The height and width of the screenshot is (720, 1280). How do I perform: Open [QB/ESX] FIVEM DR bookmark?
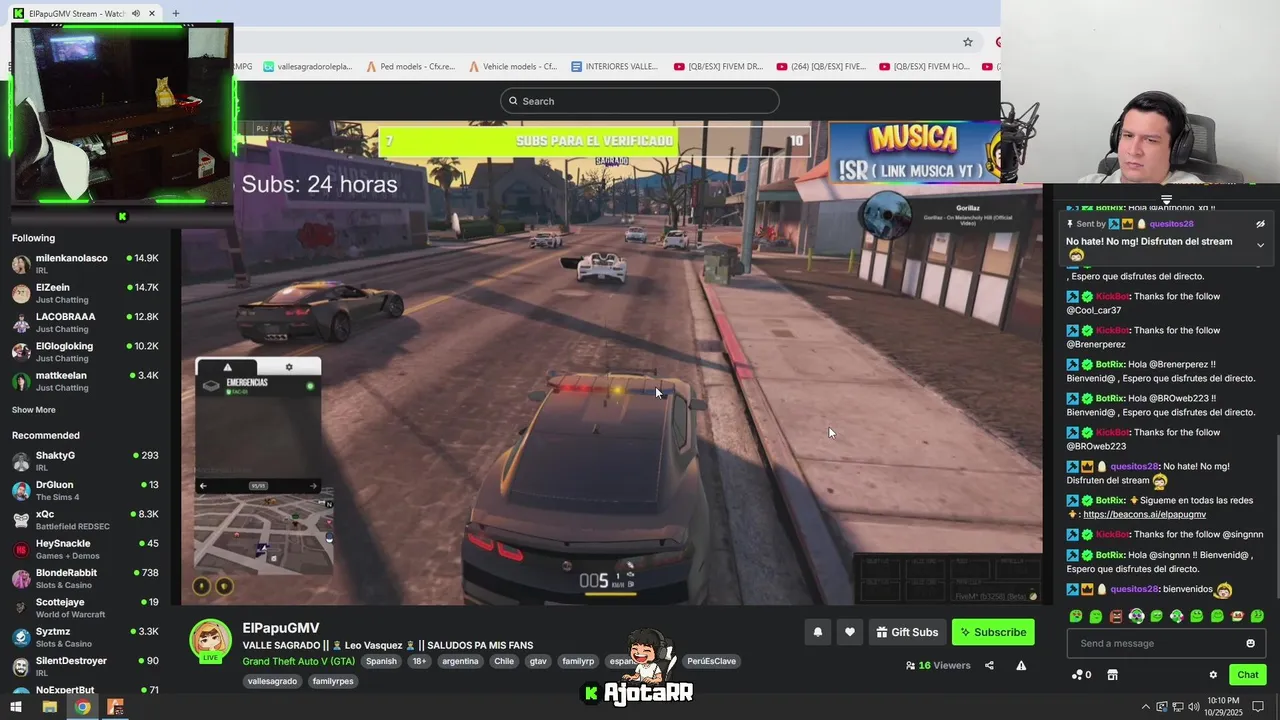point(718,67)
